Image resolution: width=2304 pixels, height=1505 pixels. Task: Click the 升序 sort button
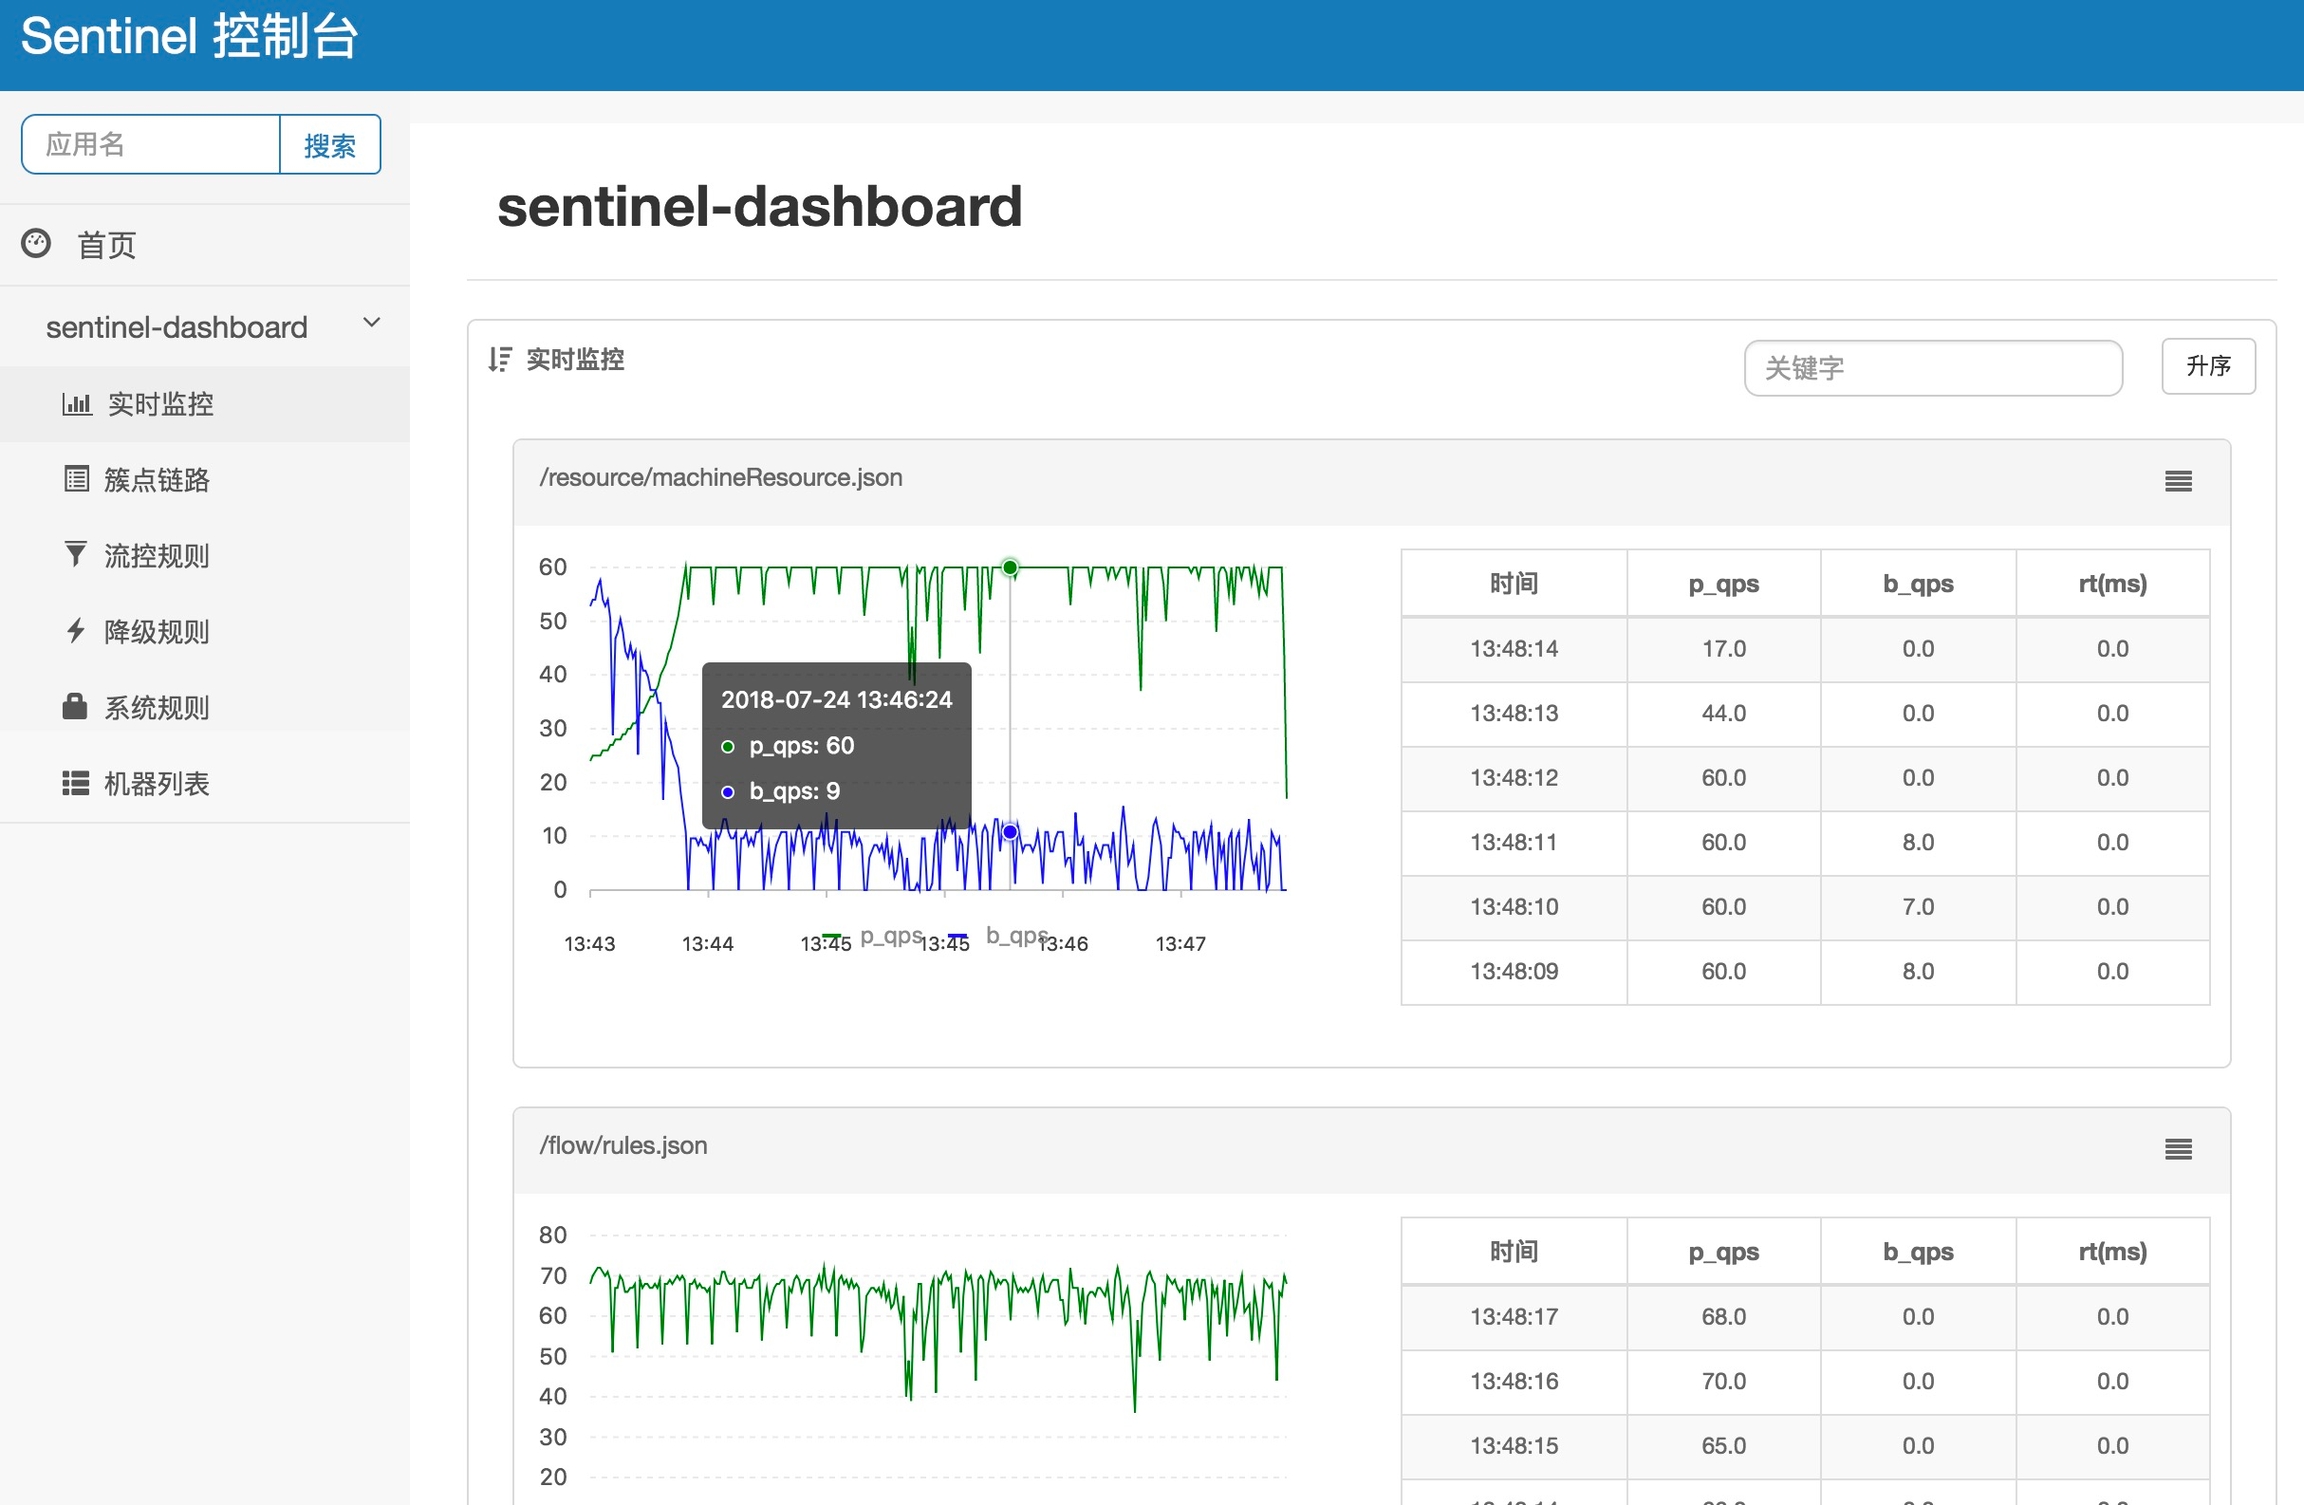tap(2207, 367)
